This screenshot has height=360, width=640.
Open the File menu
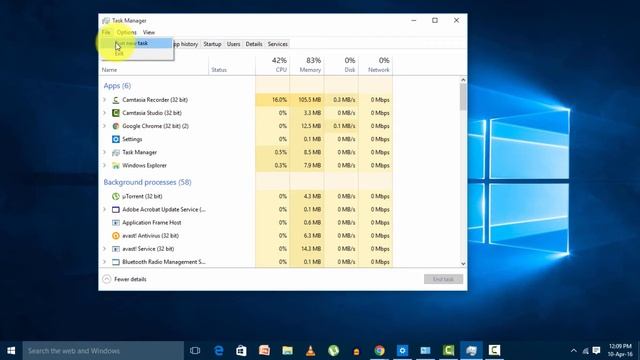point(106,32)
